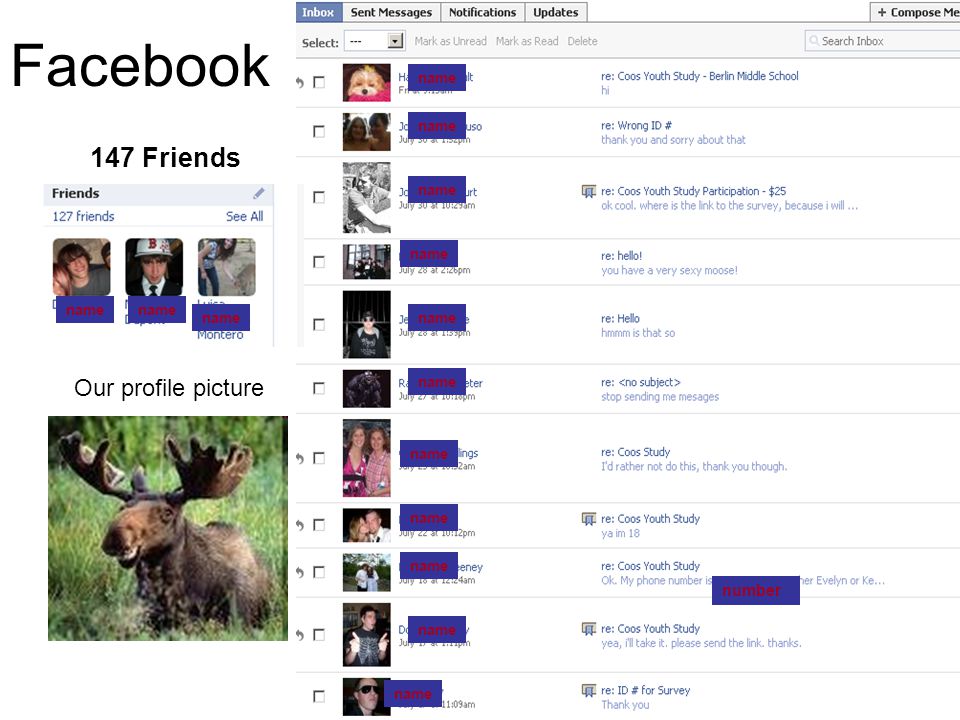Click 'See All' friends link
The height and width of the screenshot is (720, 960).
coord(244,216)
